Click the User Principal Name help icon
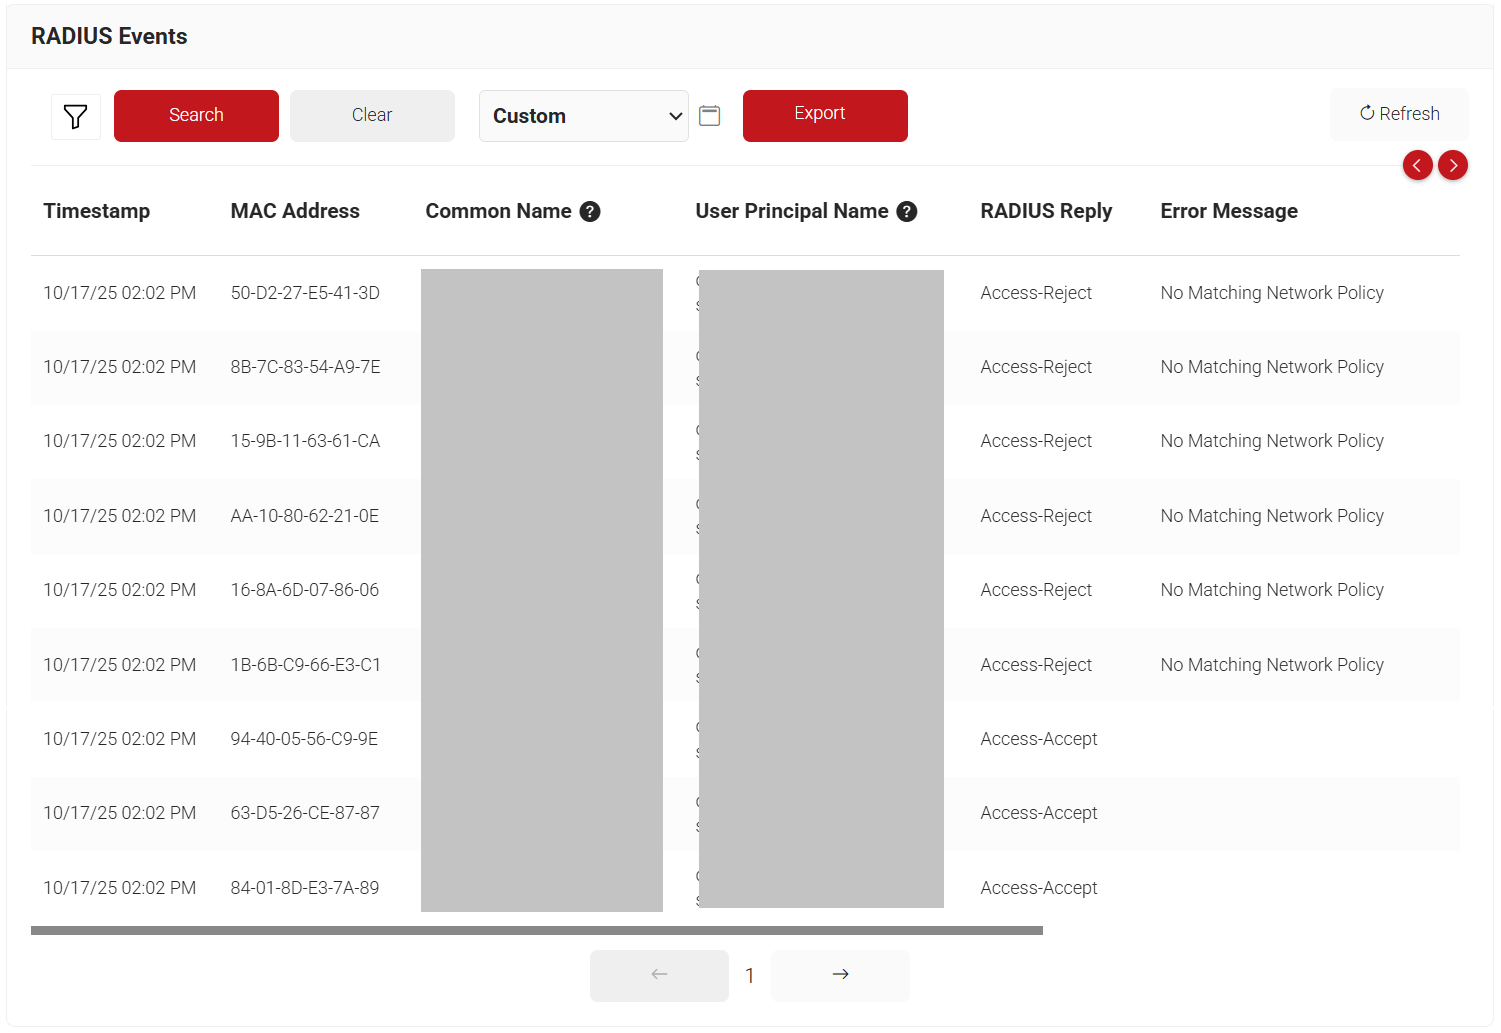 (907, 212)
